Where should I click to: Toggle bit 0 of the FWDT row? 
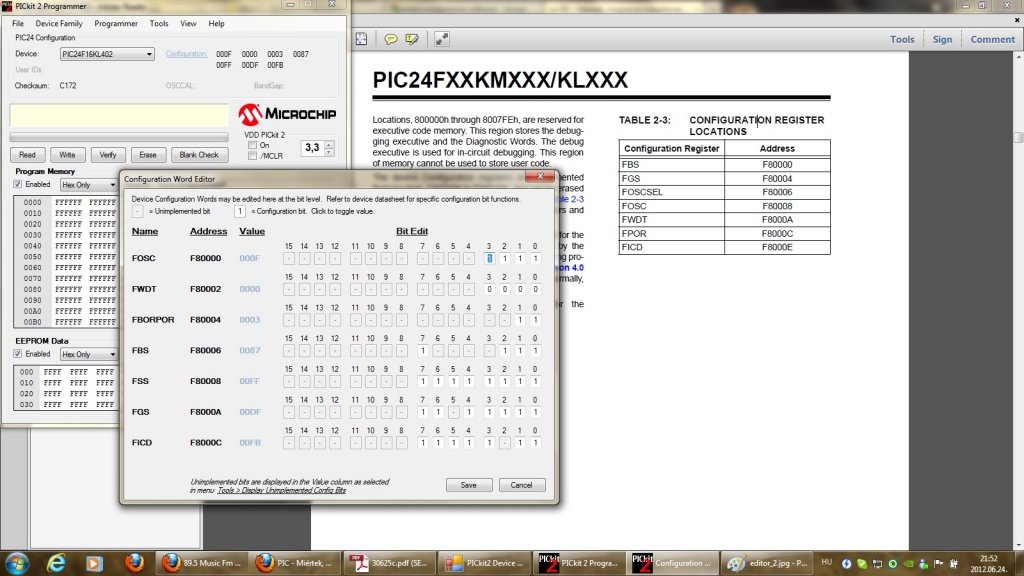tap(536, 289)
